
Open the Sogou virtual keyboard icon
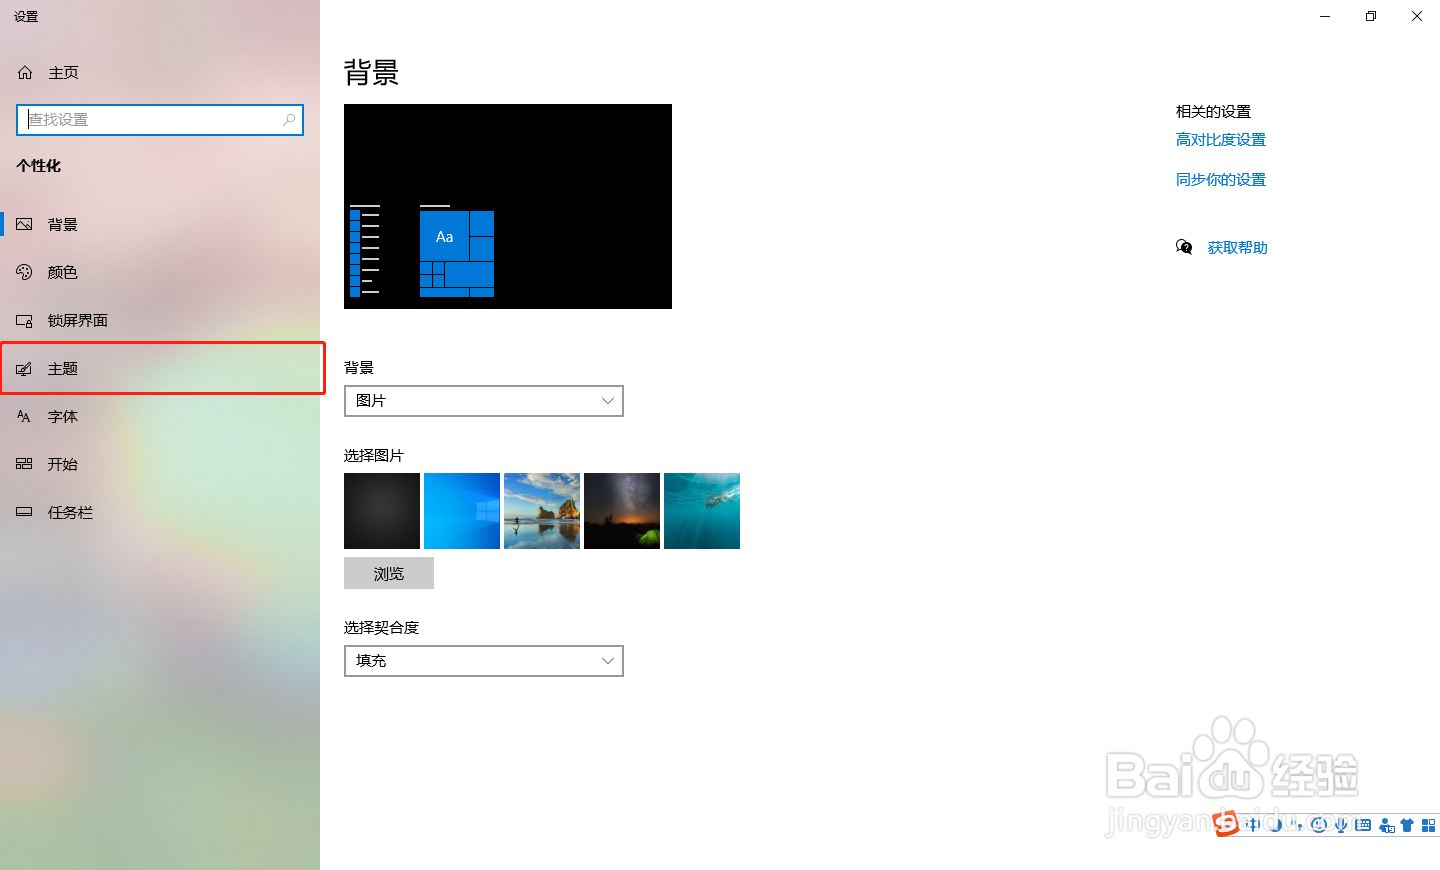[x=1363, y=824]
